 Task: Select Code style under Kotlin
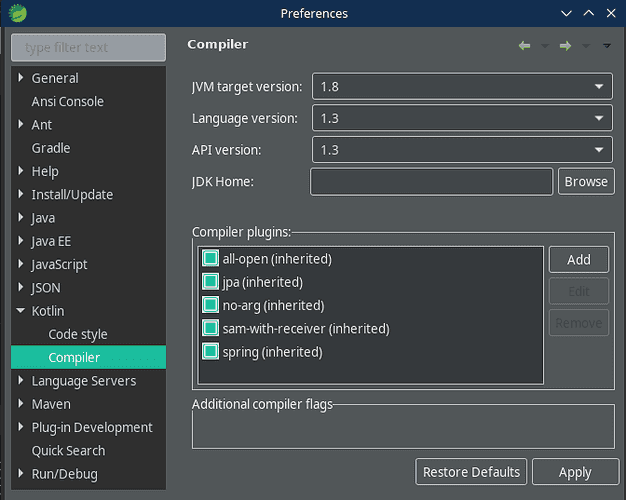pos(78,334)
